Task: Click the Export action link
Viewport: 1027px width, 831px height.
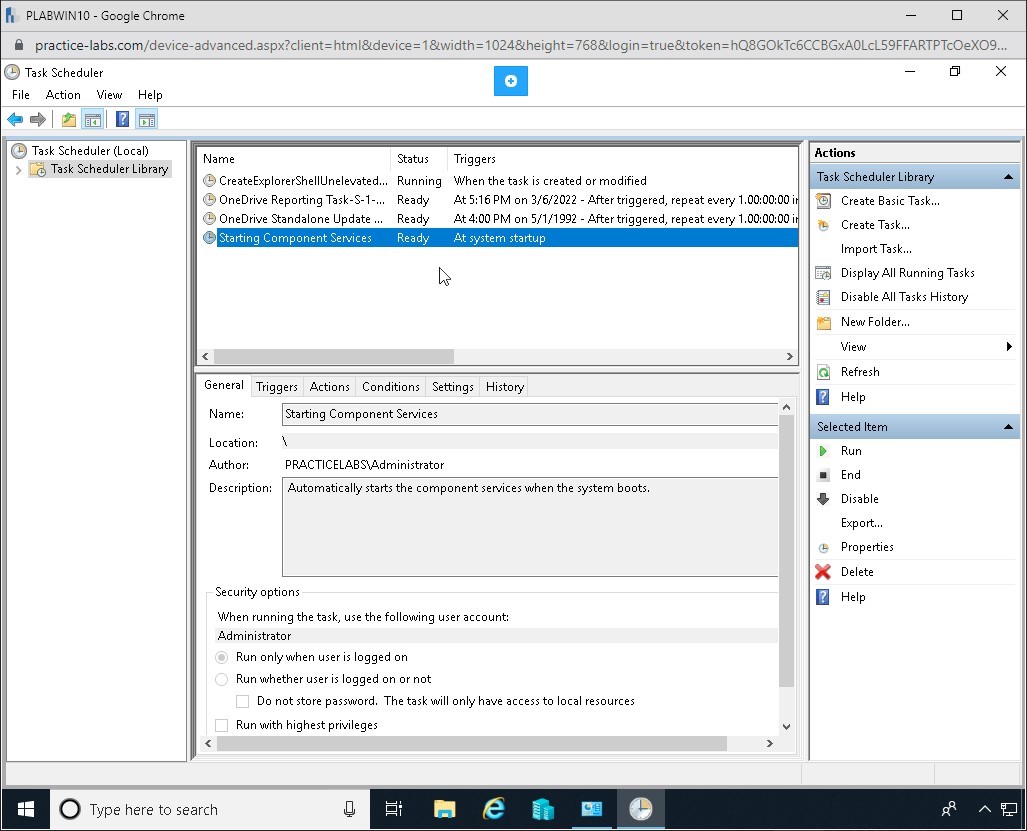Action: pos(862,523)
